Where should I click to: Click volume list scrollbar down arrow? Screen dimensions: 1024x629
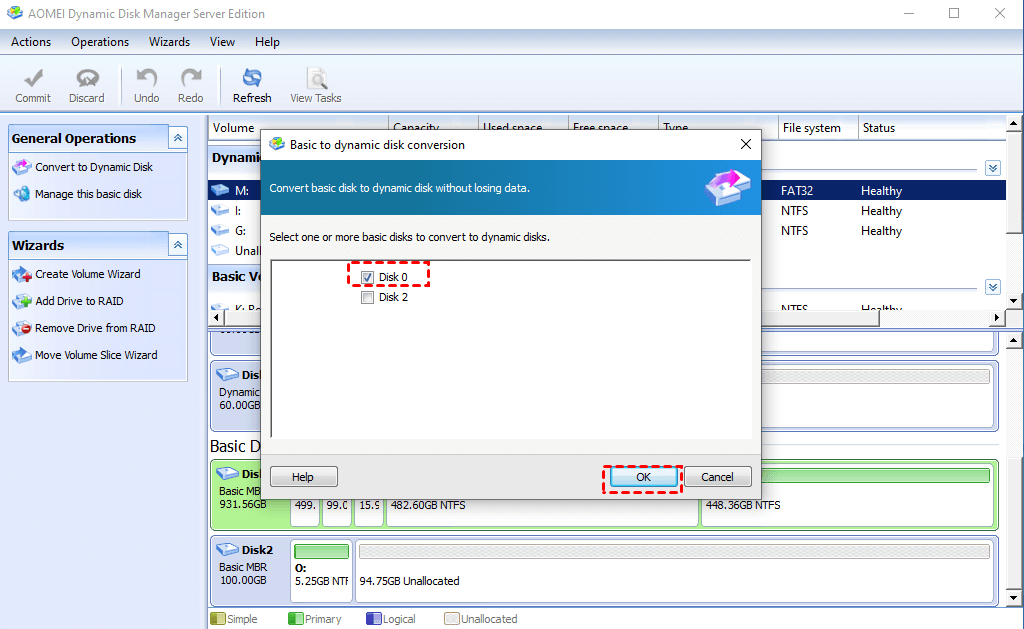coord(1014,301)
